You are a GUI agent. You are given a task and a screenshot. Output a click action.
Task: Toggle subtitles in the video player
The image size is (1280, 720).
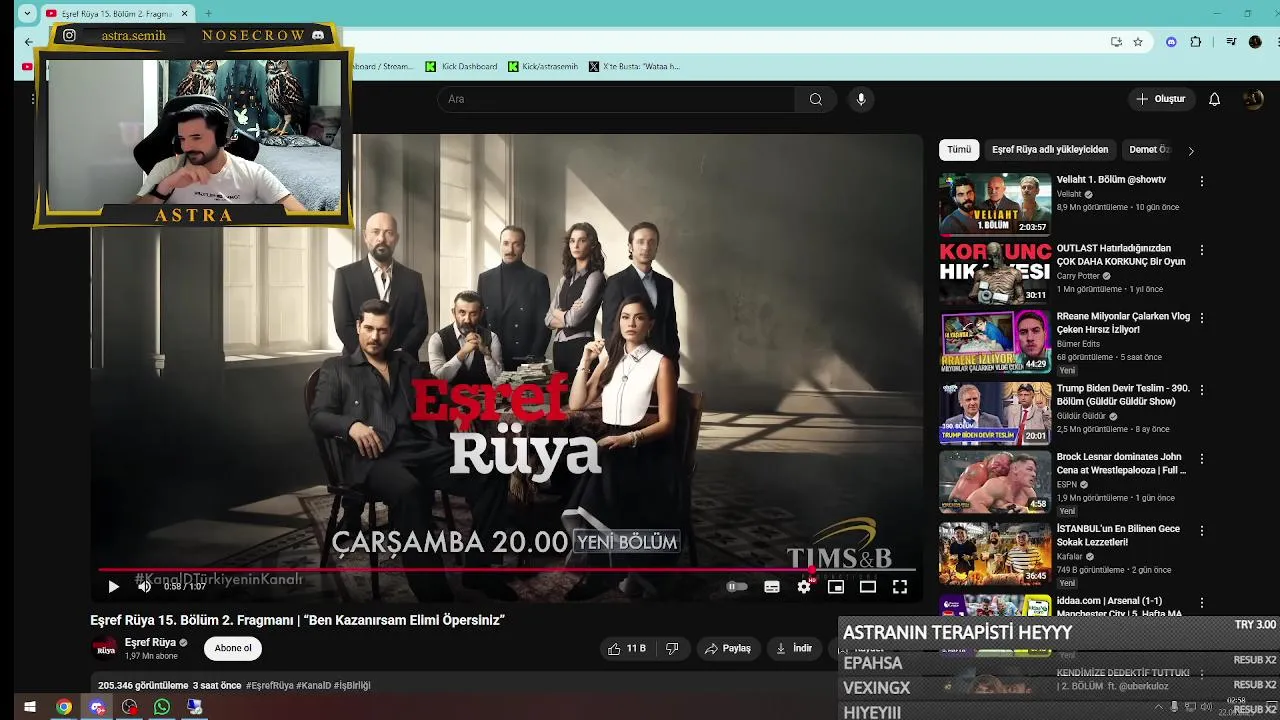(772, 587)
